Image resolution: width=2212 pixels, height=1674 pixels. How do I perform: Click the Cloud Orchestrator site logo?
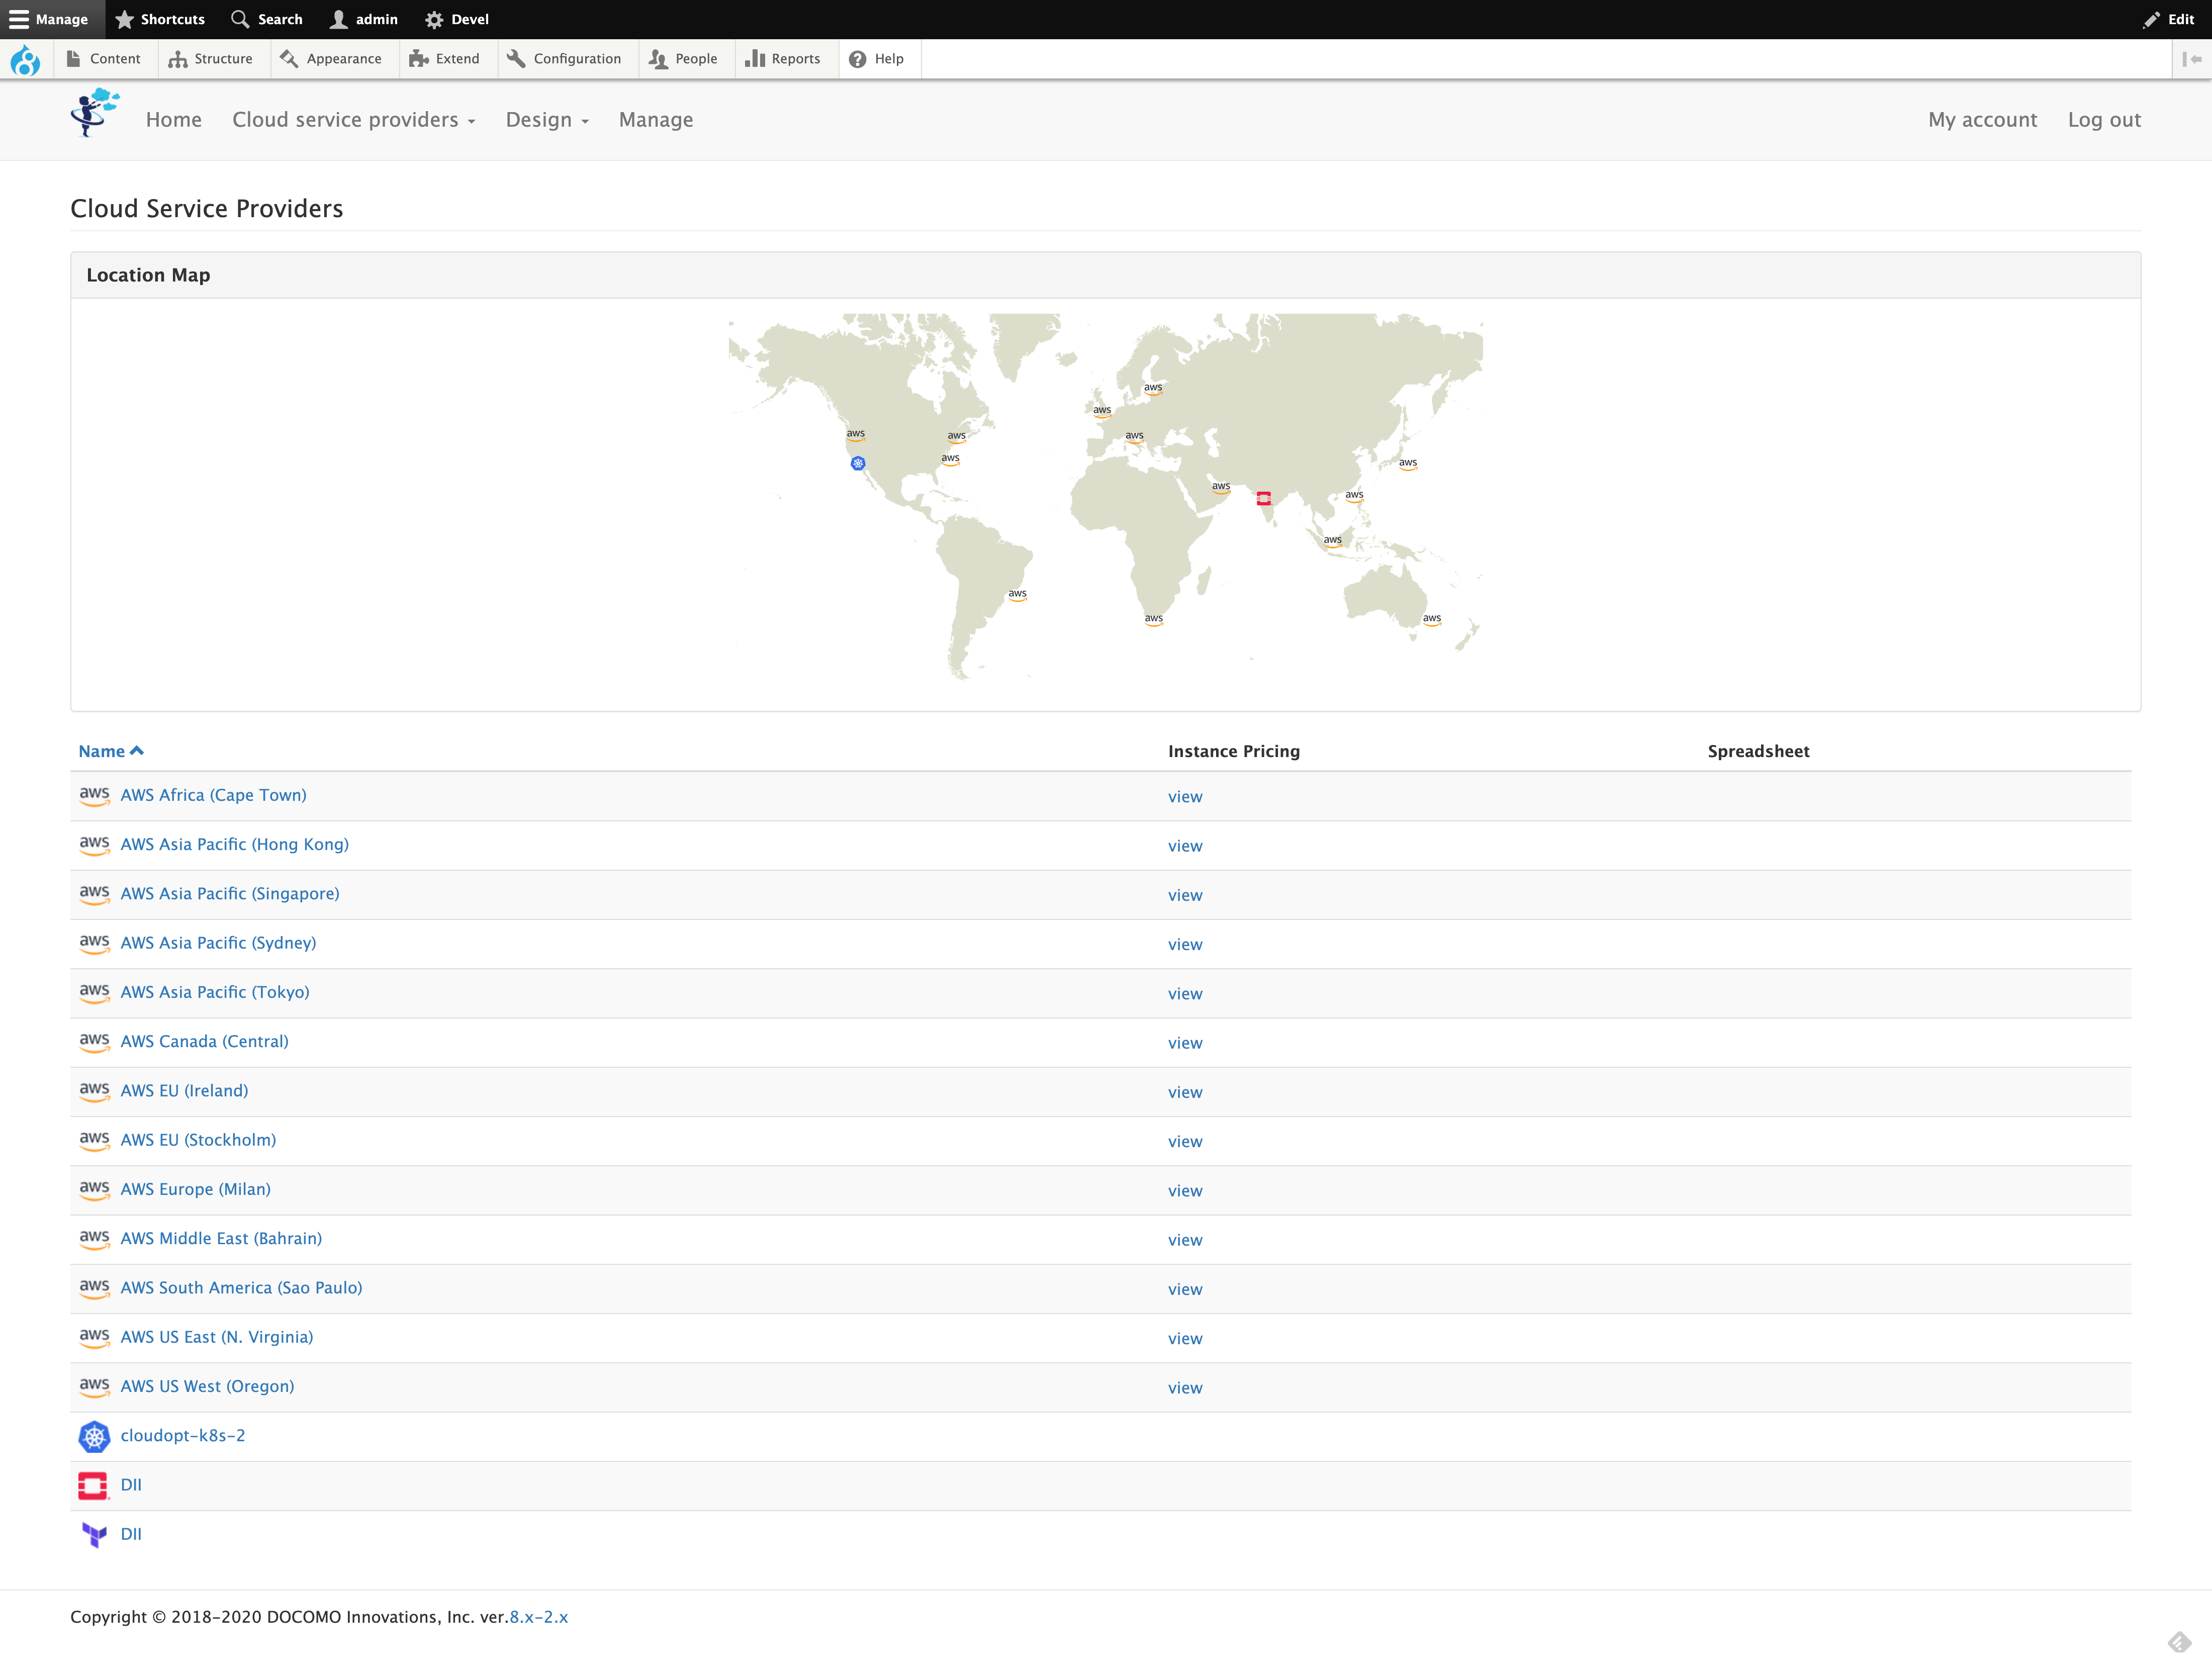(x=95, y=113)
